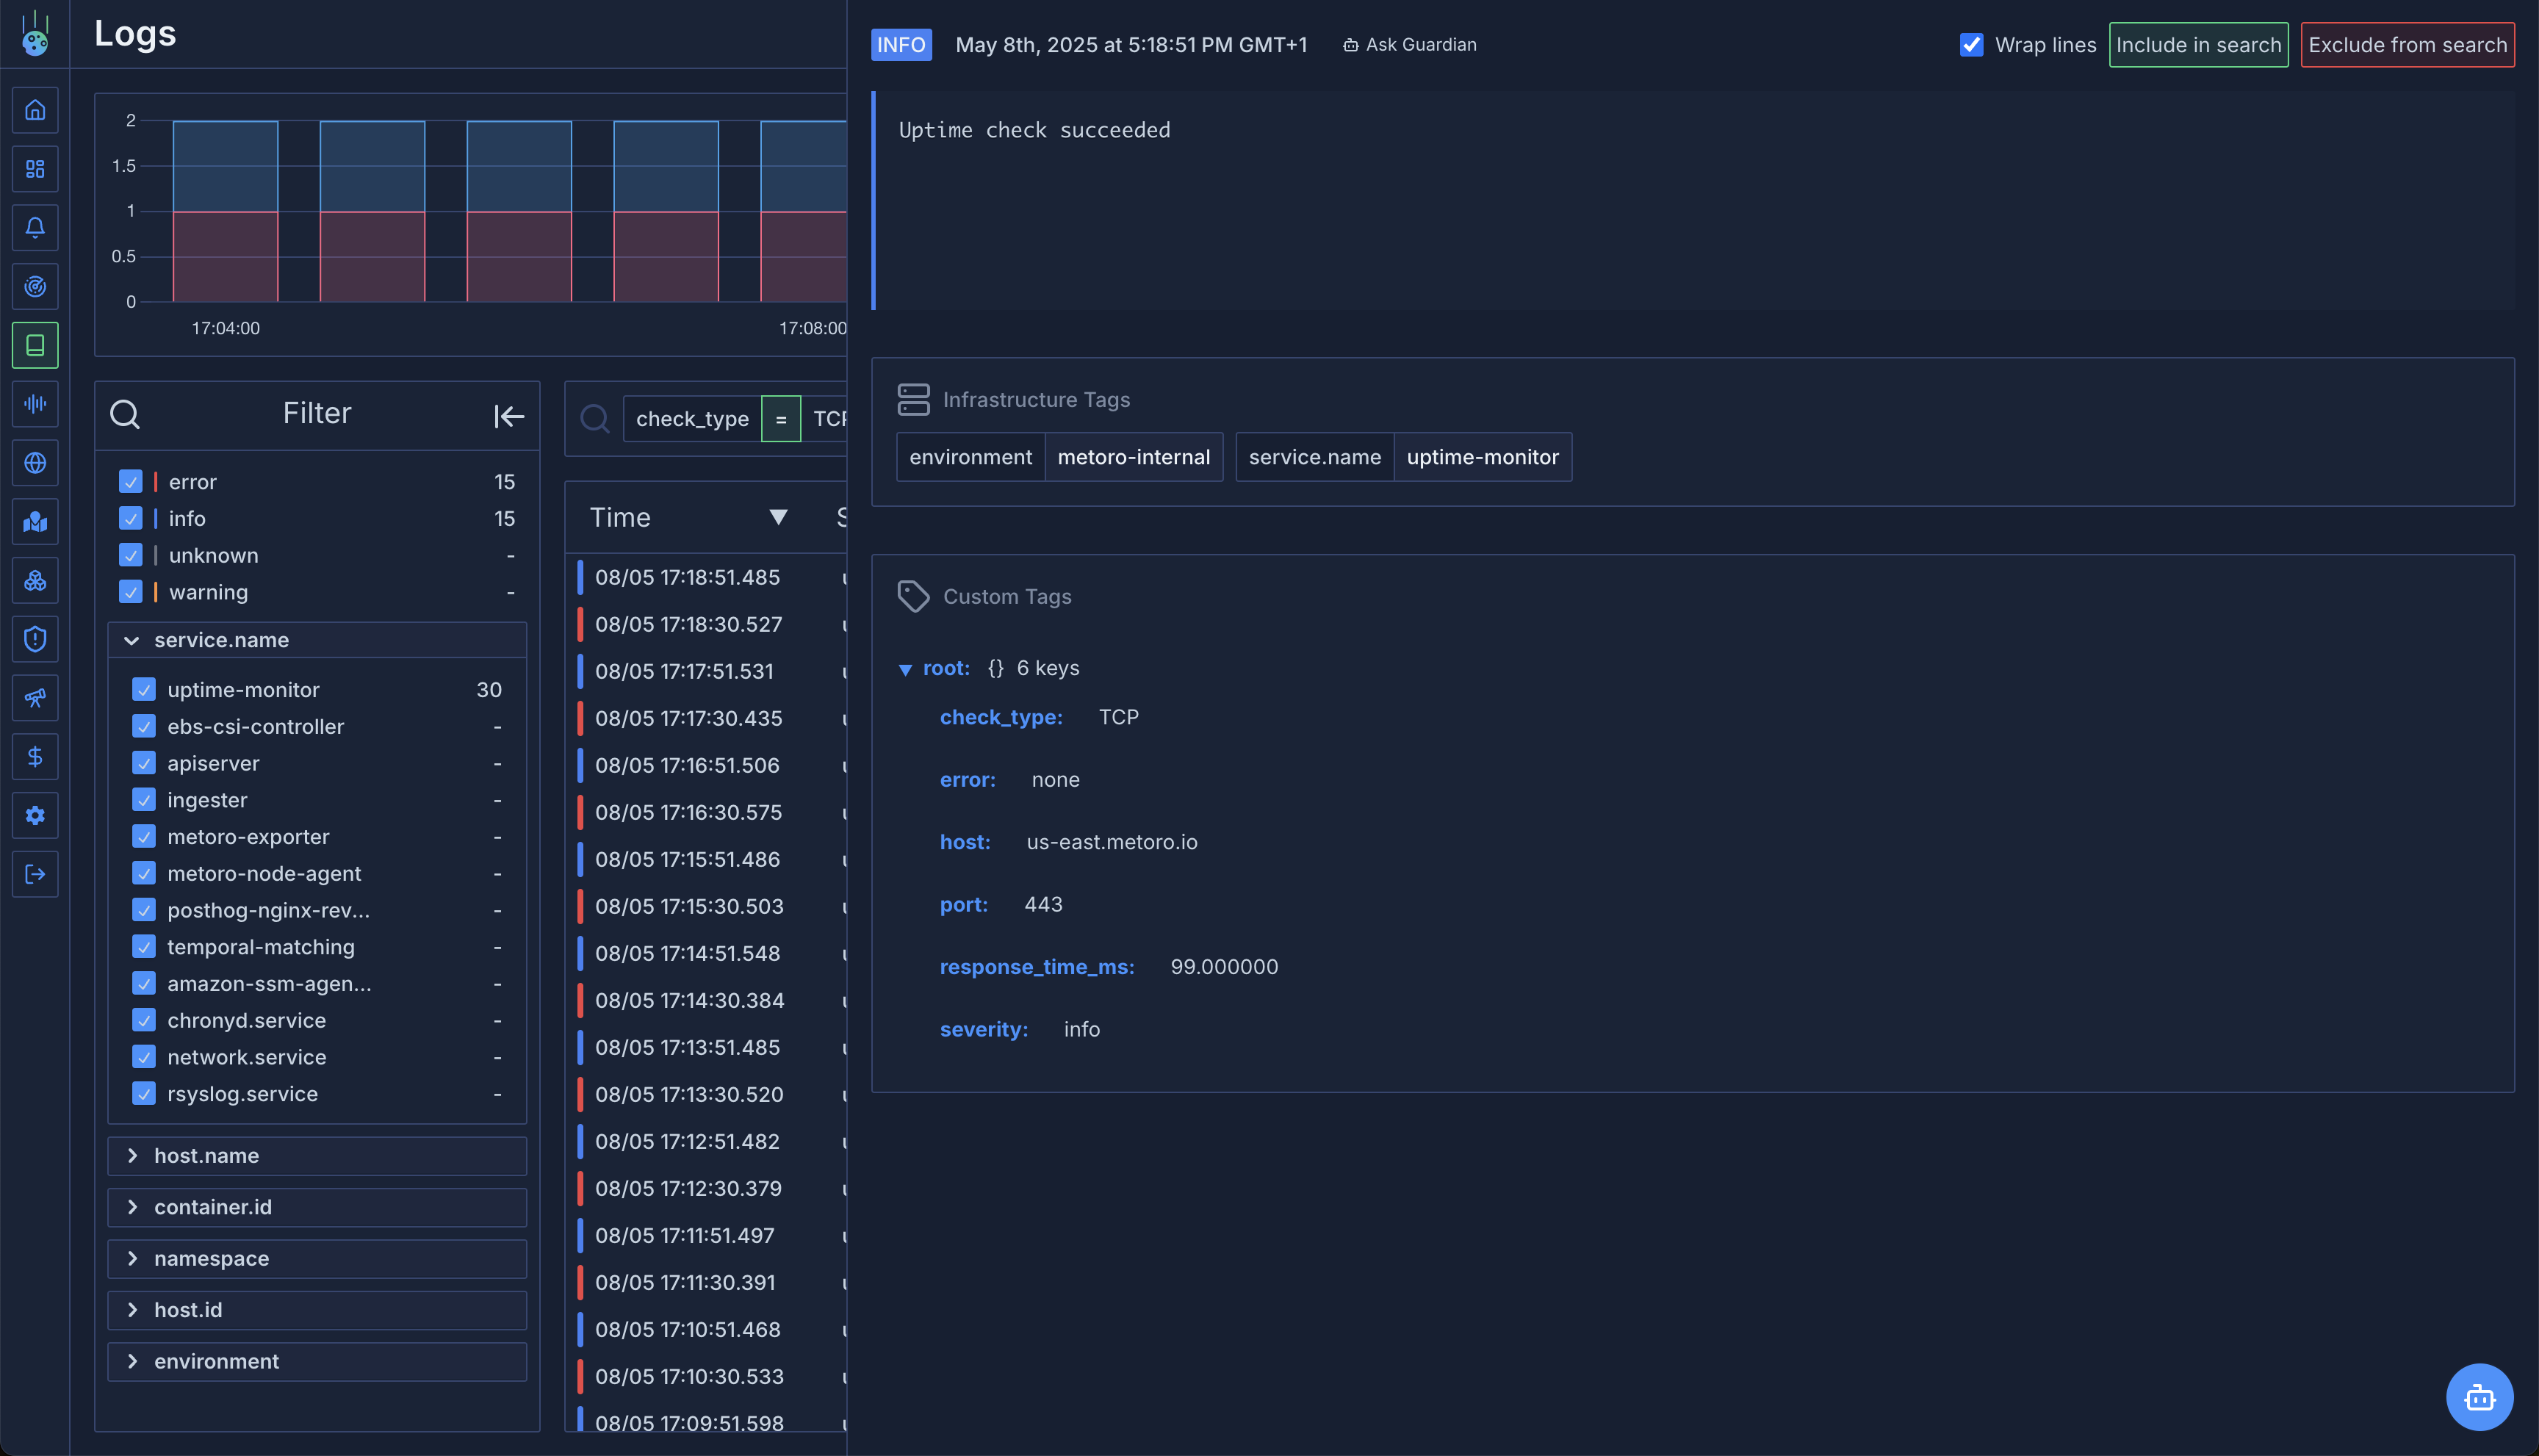Select log entry at 17:17:30.435
This screenshot has height=1456, width=2539.
pos(688,718)
